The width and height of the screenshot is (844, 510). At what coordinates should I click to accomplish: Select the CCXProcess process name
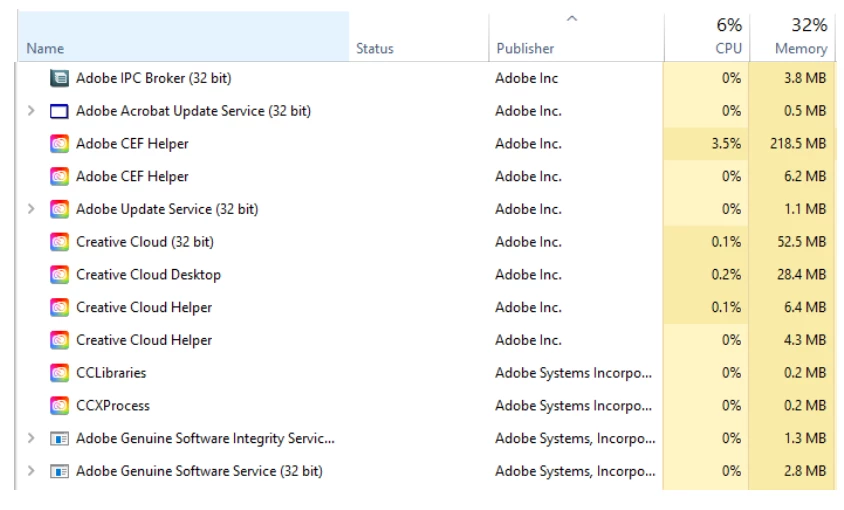point(113,406)
